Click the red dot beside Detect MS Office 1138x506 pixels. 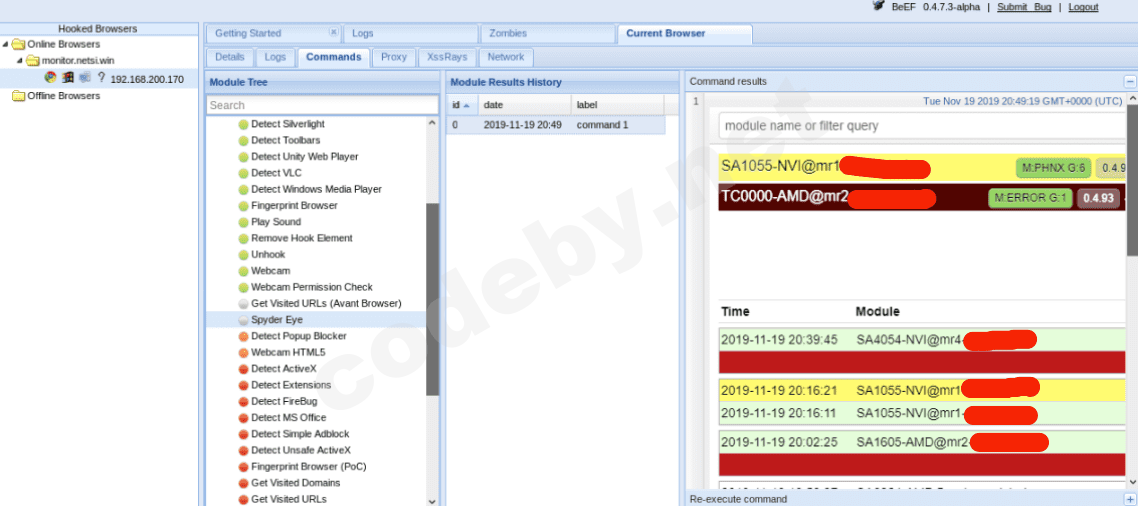(243, 418)
